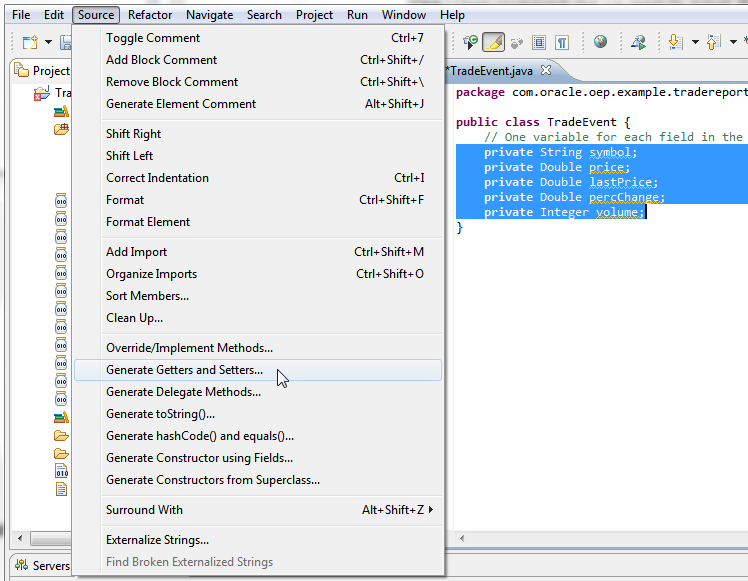748x581 pixels.
Task: Click the Save floppy disk icon
Action: (66, 42)
